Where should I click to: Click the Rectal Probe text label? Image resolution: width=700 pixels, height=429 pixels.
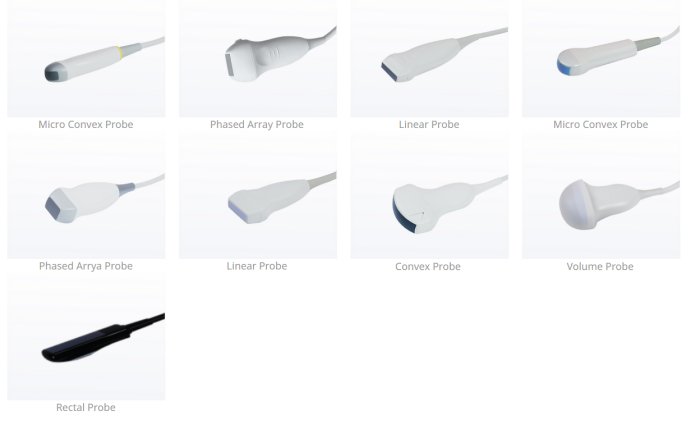click(x=86, y=408)
